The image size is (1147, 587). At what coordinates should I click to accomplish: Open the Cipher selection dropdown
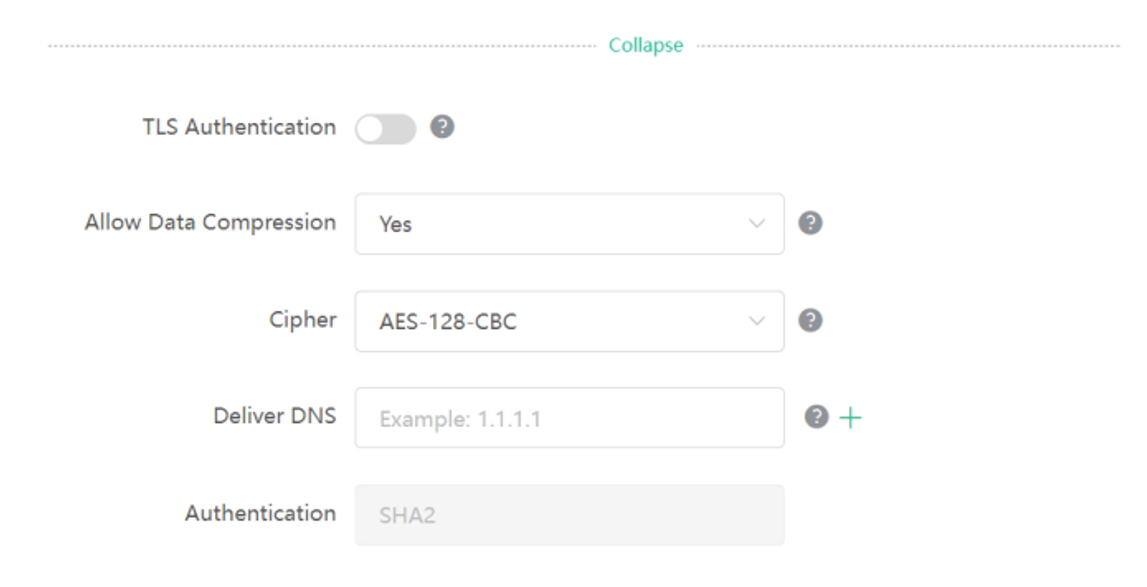point(569,321)
